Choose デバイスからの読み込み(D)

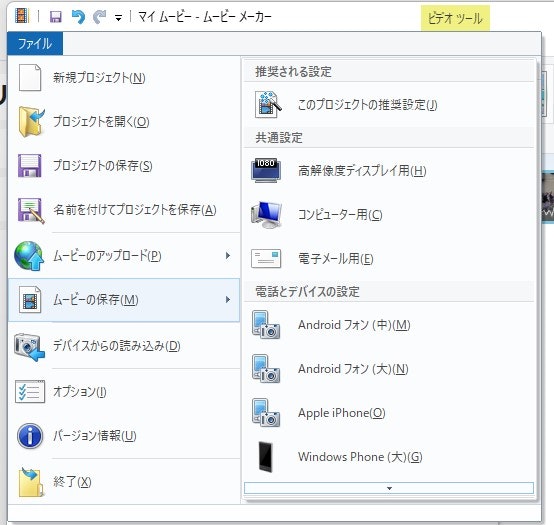pos(124,346)
